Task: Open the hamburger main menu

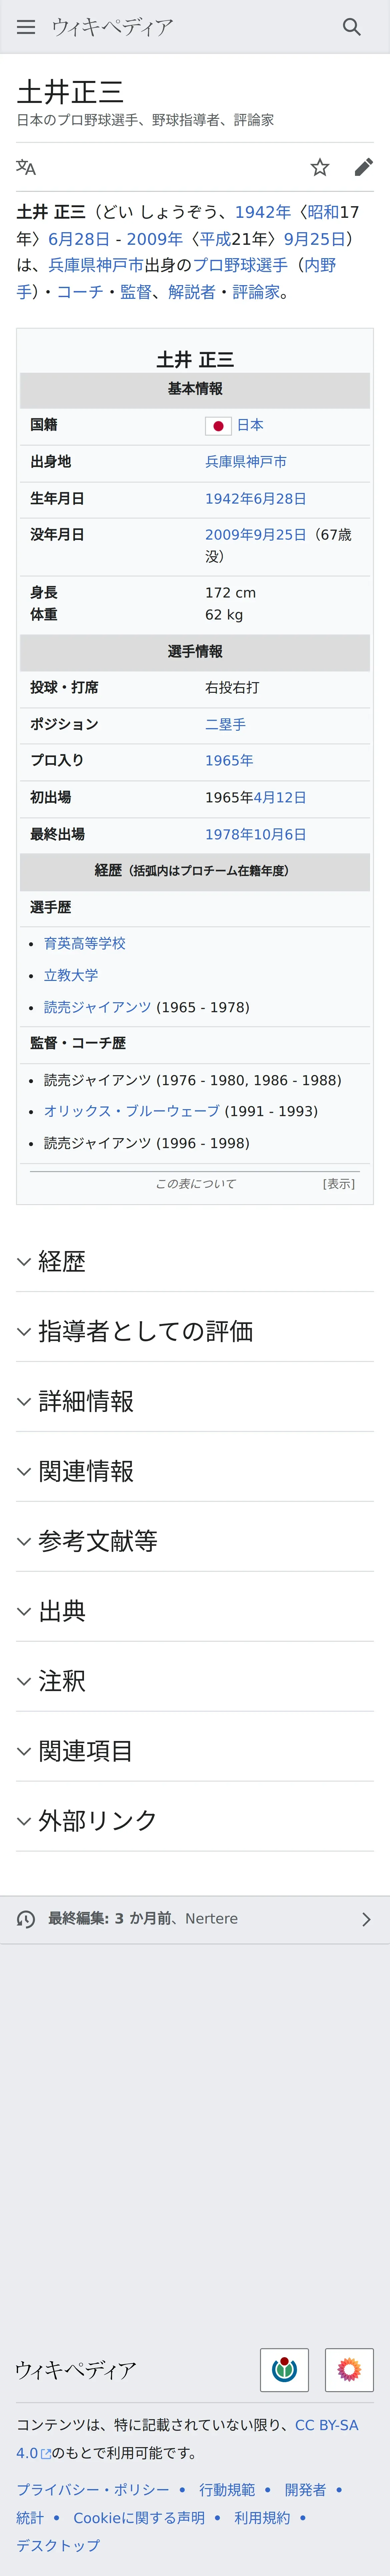Action: (x=26, y=27)
